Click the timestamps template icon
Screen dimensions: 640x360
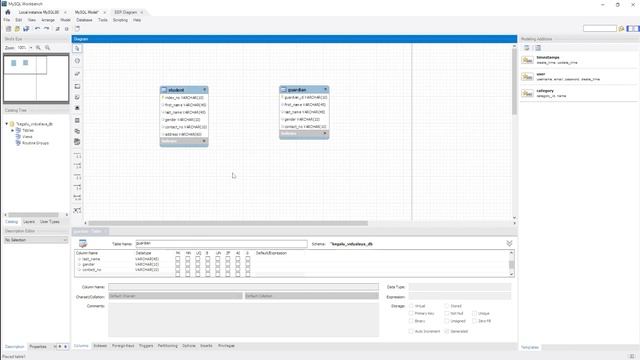tap(527, 60)
